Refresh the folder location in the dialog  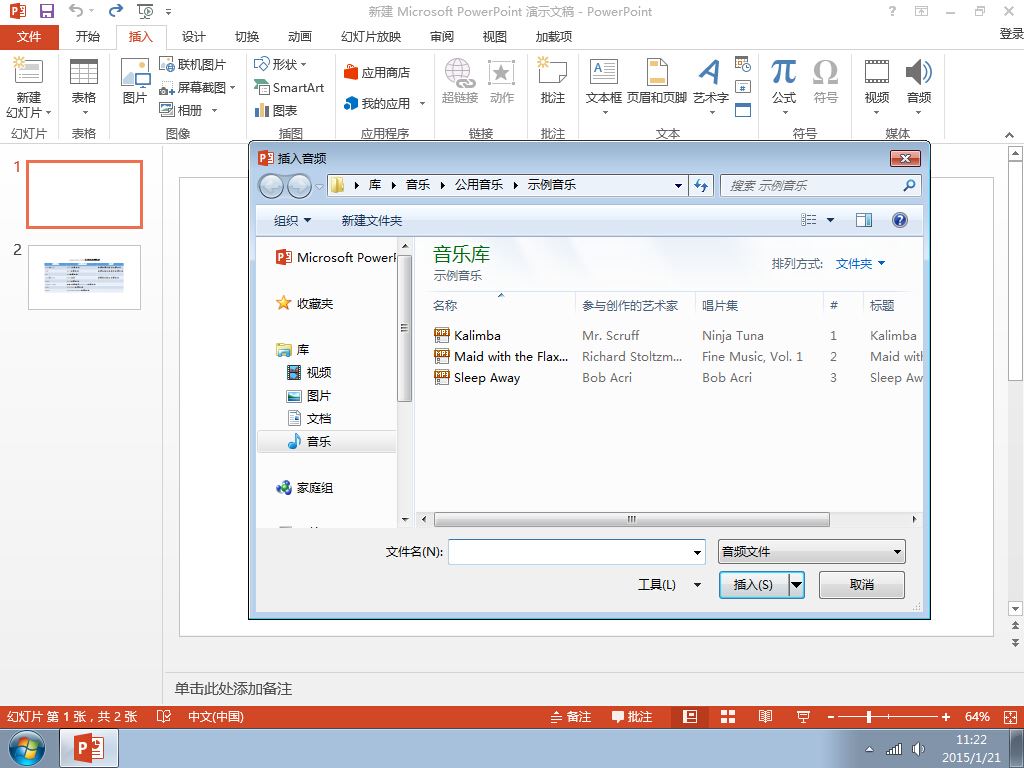click(701, 185)
